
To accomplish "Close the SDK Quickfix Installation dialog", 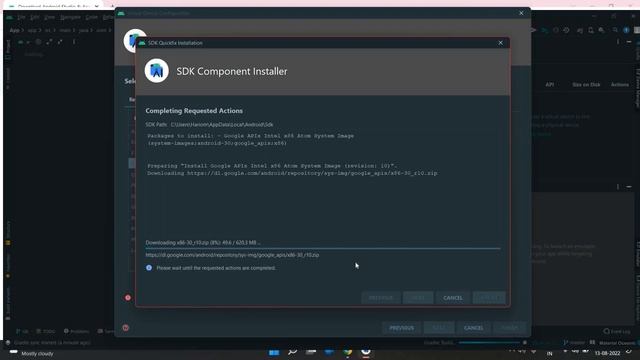I will pos(500,43).
